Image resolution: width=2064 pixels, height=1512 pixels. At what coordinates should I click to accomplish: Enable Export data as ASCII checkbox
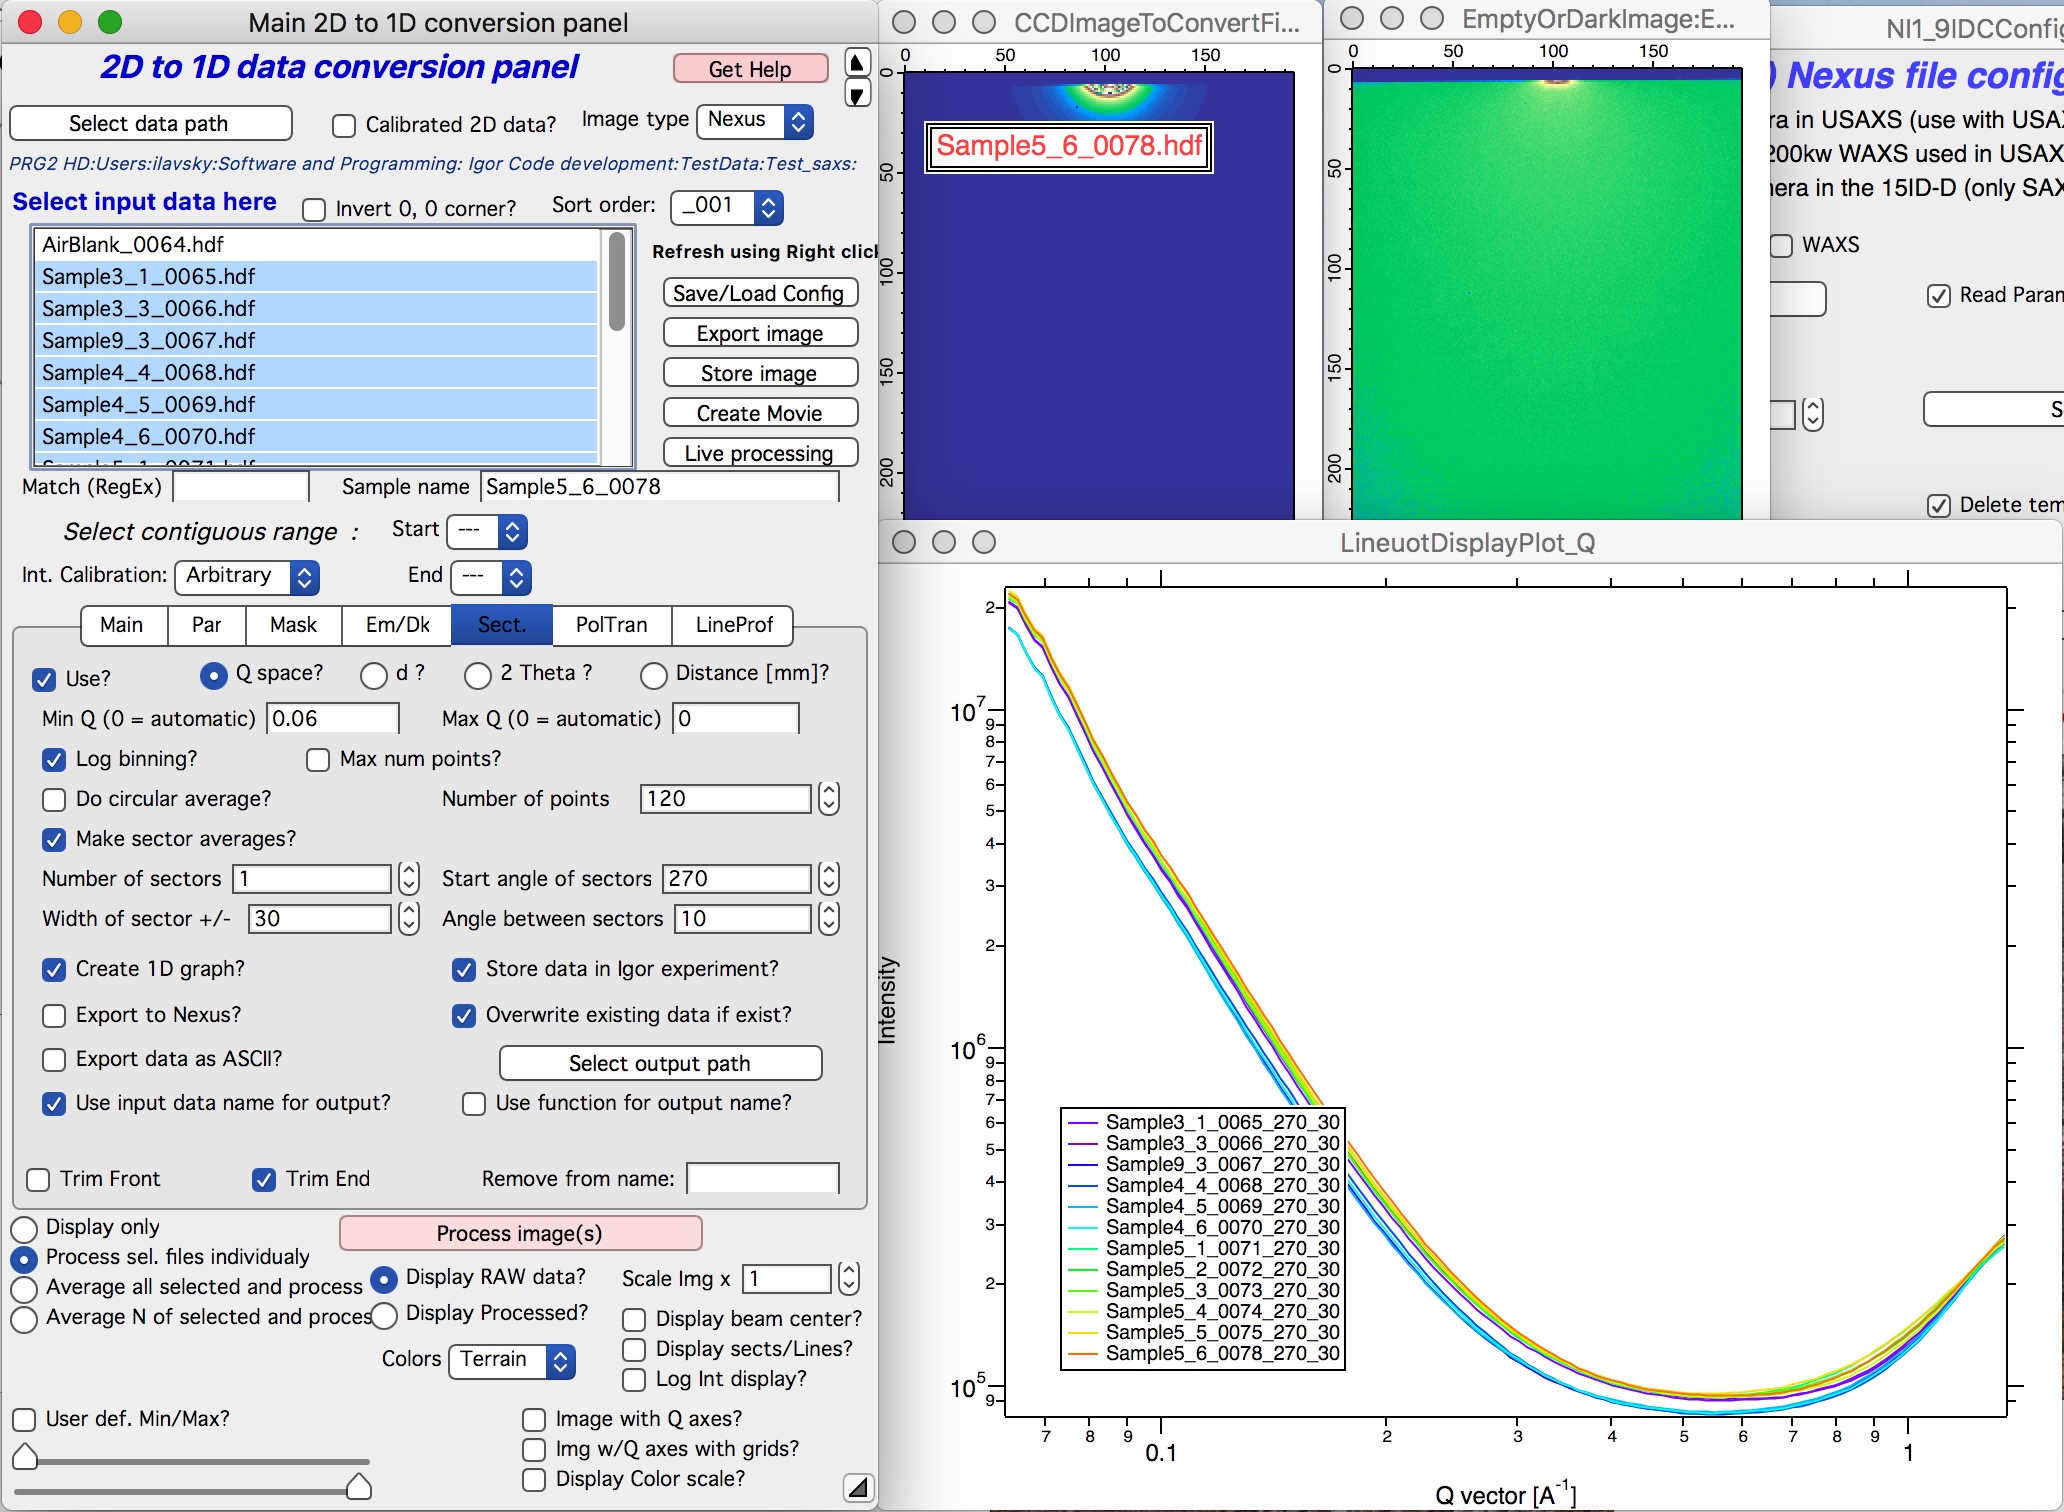(54, 1059)
